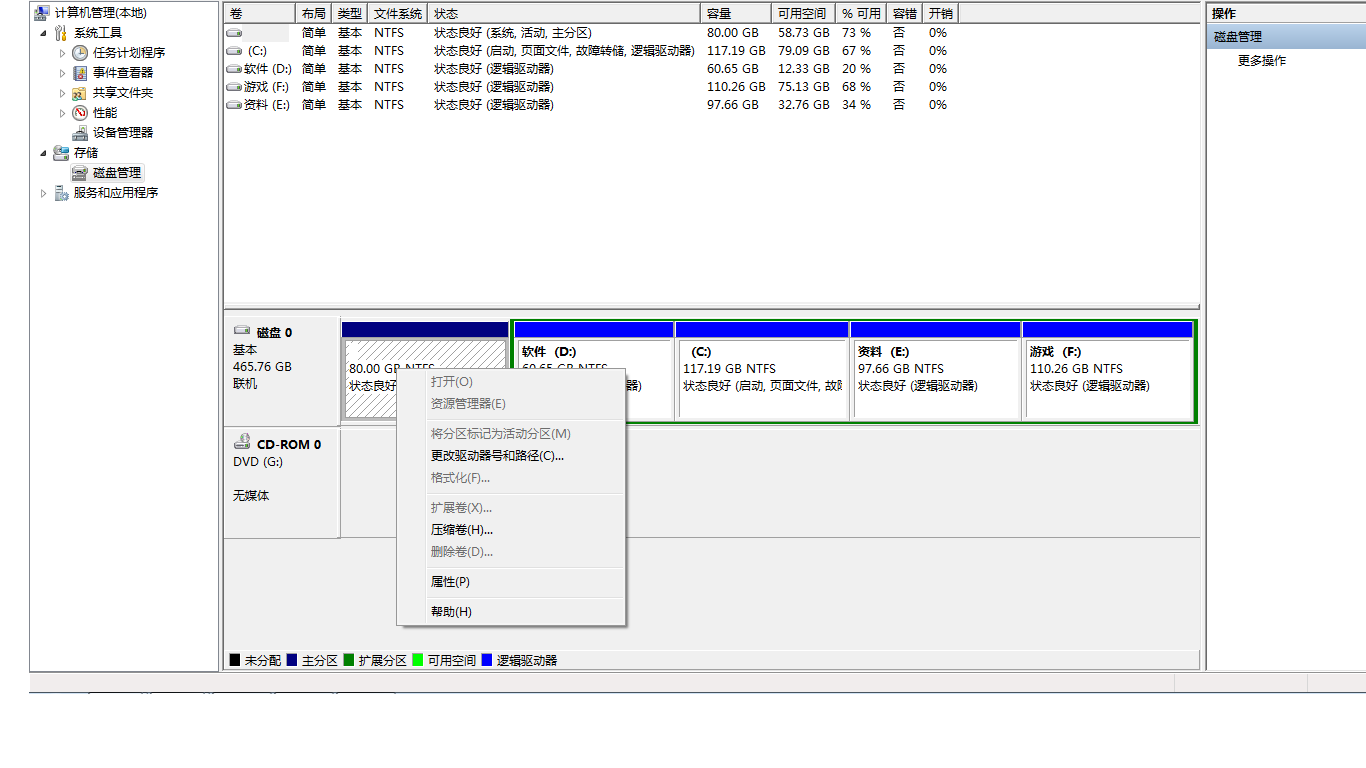
Task: Sort by the % 可用 column header
Action: click(x=861, y=14)
